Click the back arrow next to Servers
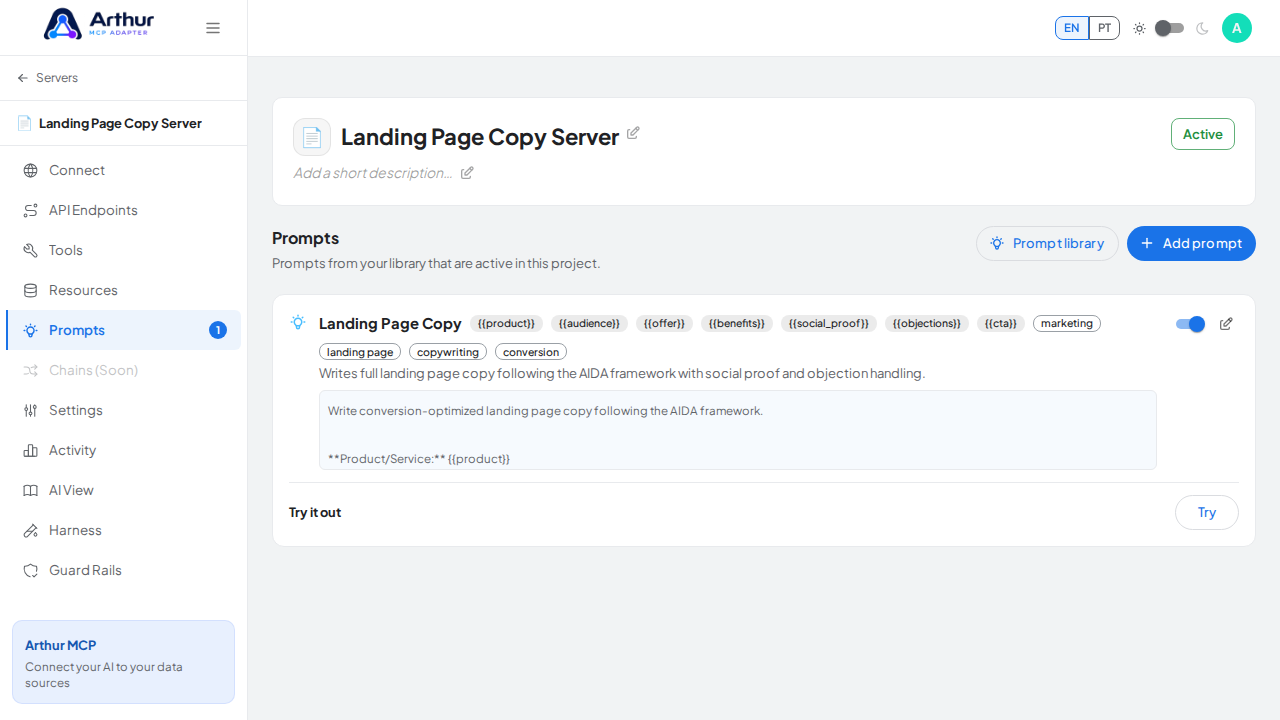This screenshot has width=1280, height=720. 23,78
